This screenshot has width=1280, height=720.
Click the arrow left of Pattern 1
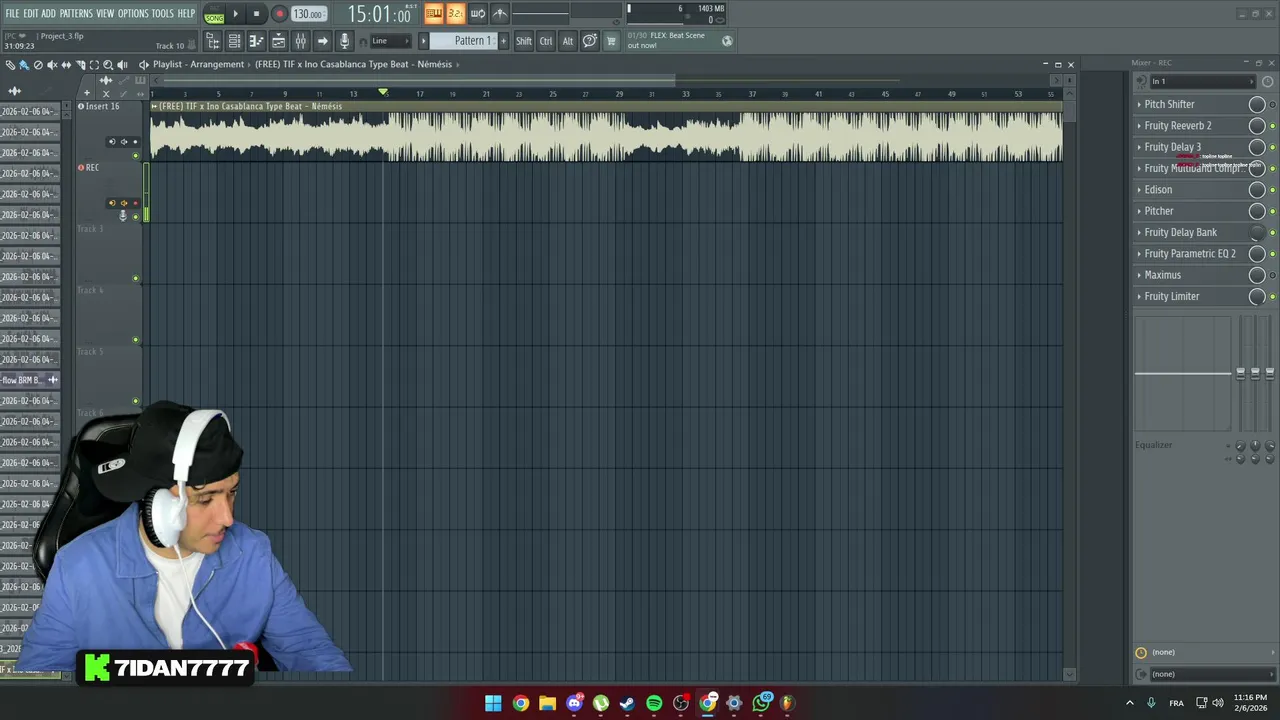point(423,41)
